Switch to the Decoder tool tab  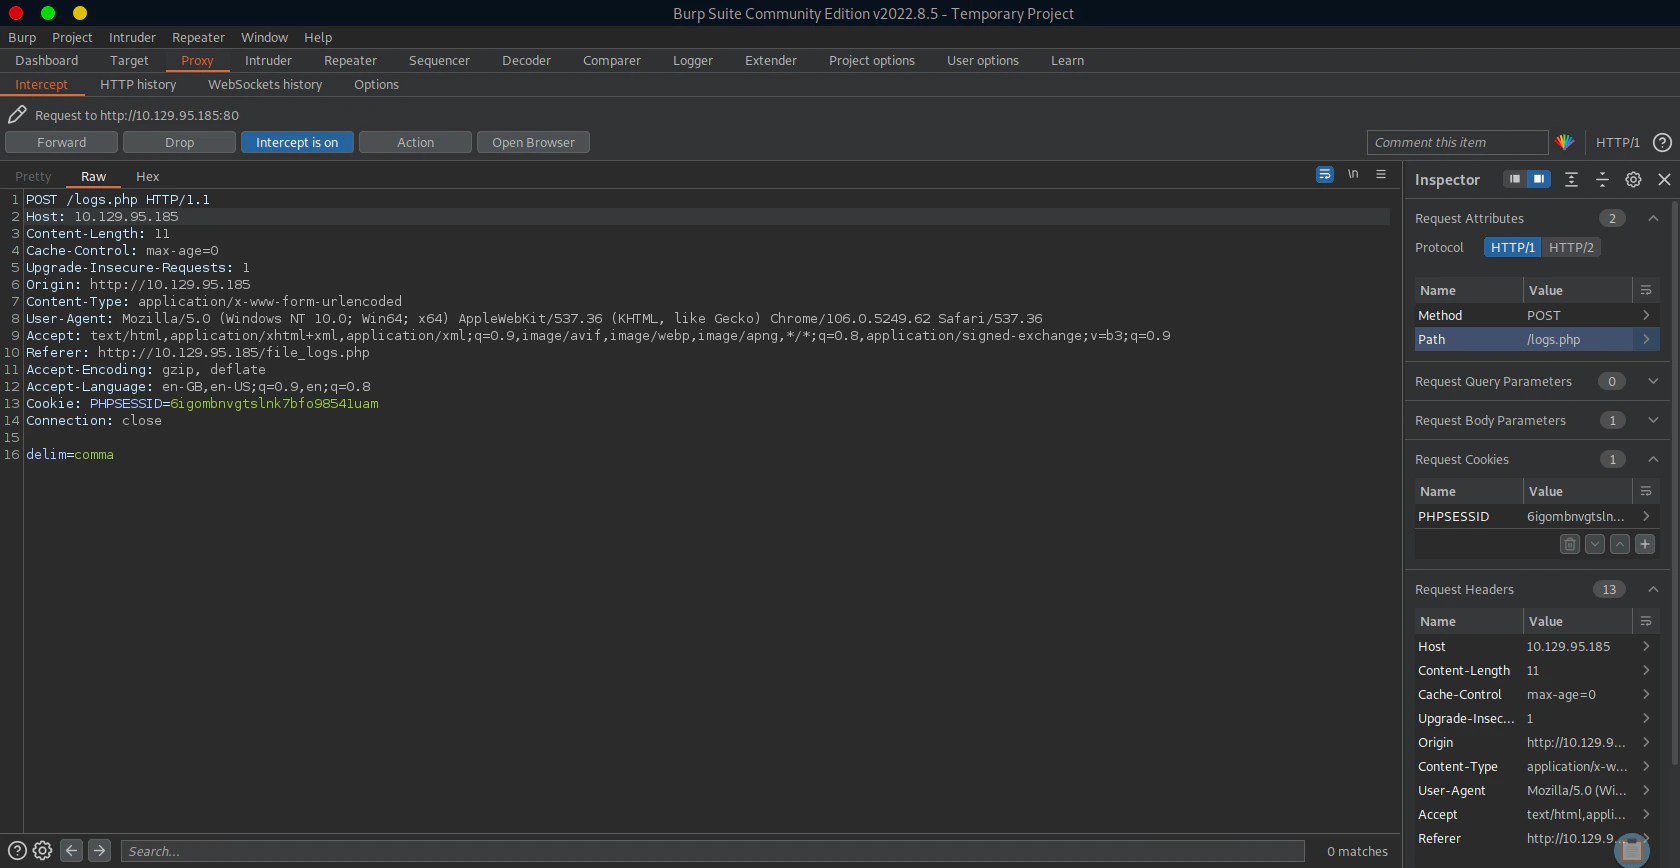click(526, 60)
